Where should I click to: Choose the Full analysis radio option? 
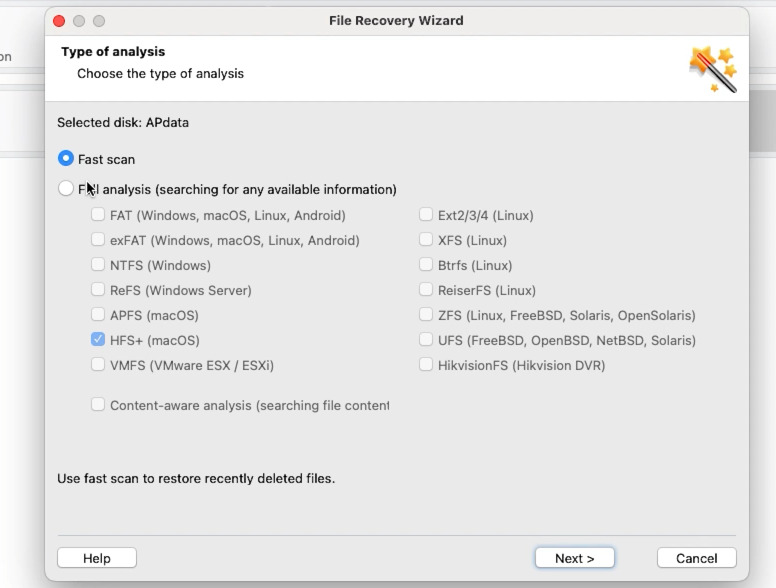click(66, 189)
